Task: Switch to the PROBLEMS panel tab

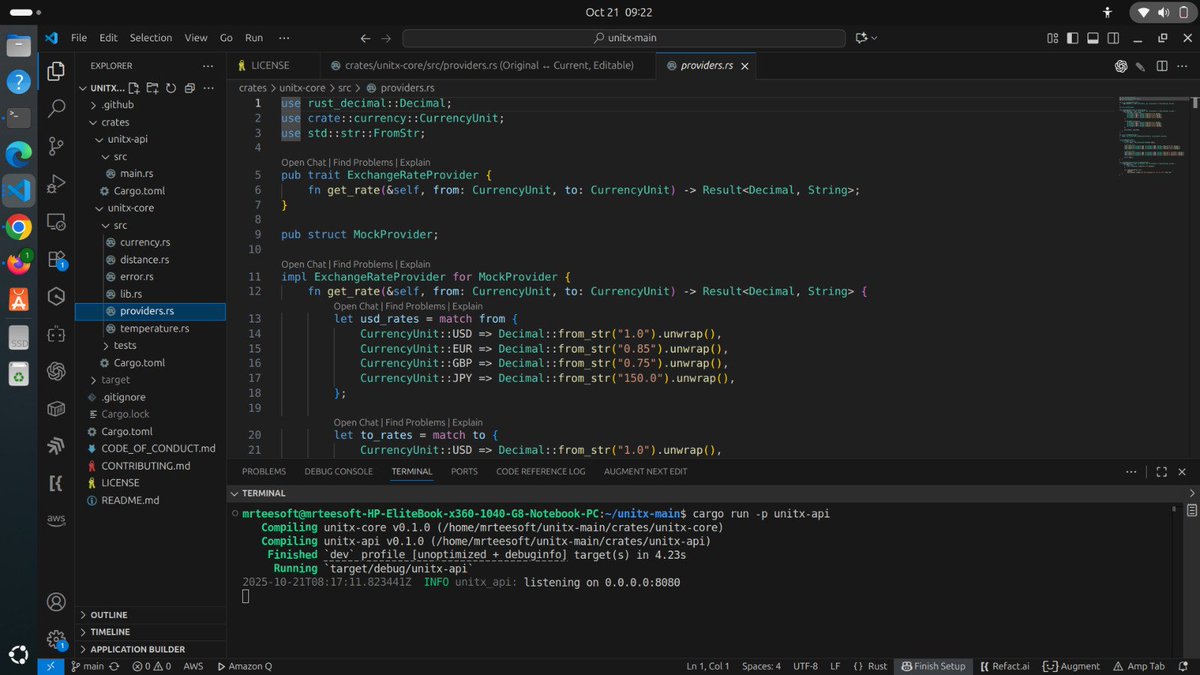Action: click(x=264, y=471)
